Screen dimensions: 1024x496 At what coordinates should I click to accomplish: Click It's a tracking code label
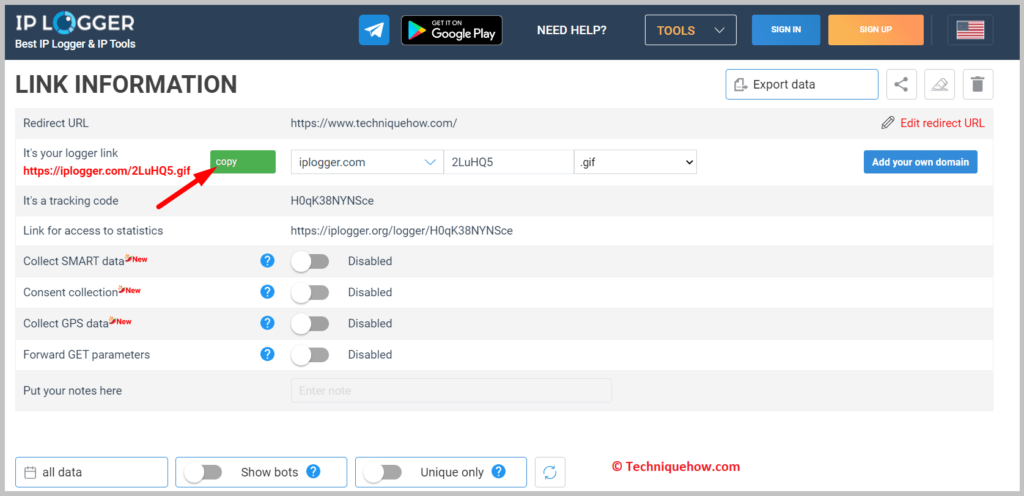click(x=71, y=201)
